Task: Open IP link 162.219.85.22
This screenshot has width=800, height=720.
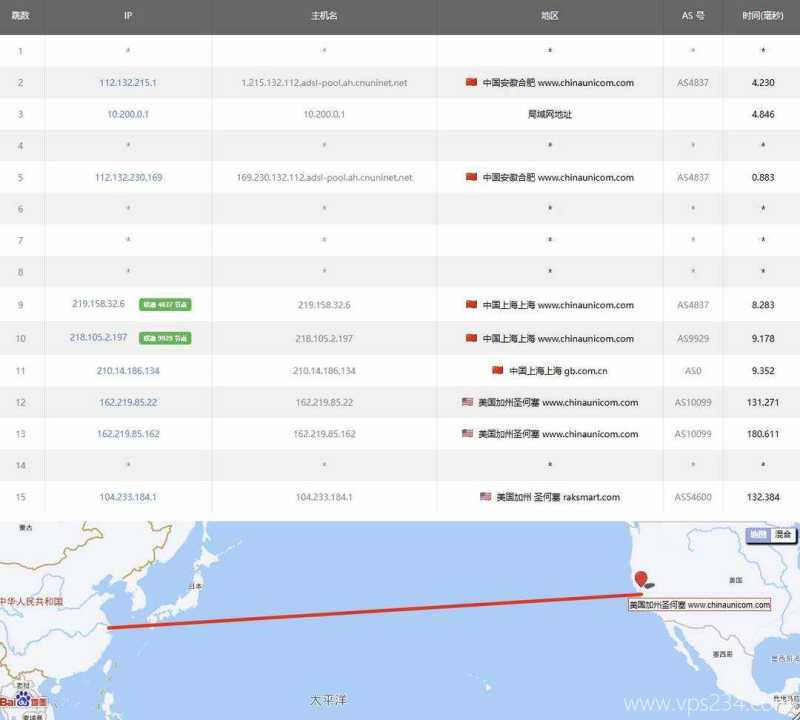Action: coord(126,401)
